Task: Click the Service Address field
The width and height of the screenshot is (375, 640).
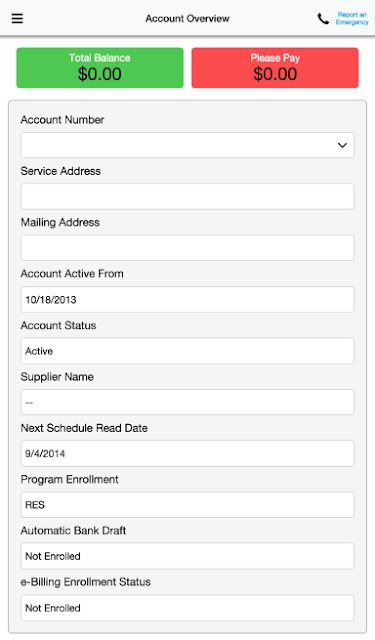Action: (x=187, y=196)
